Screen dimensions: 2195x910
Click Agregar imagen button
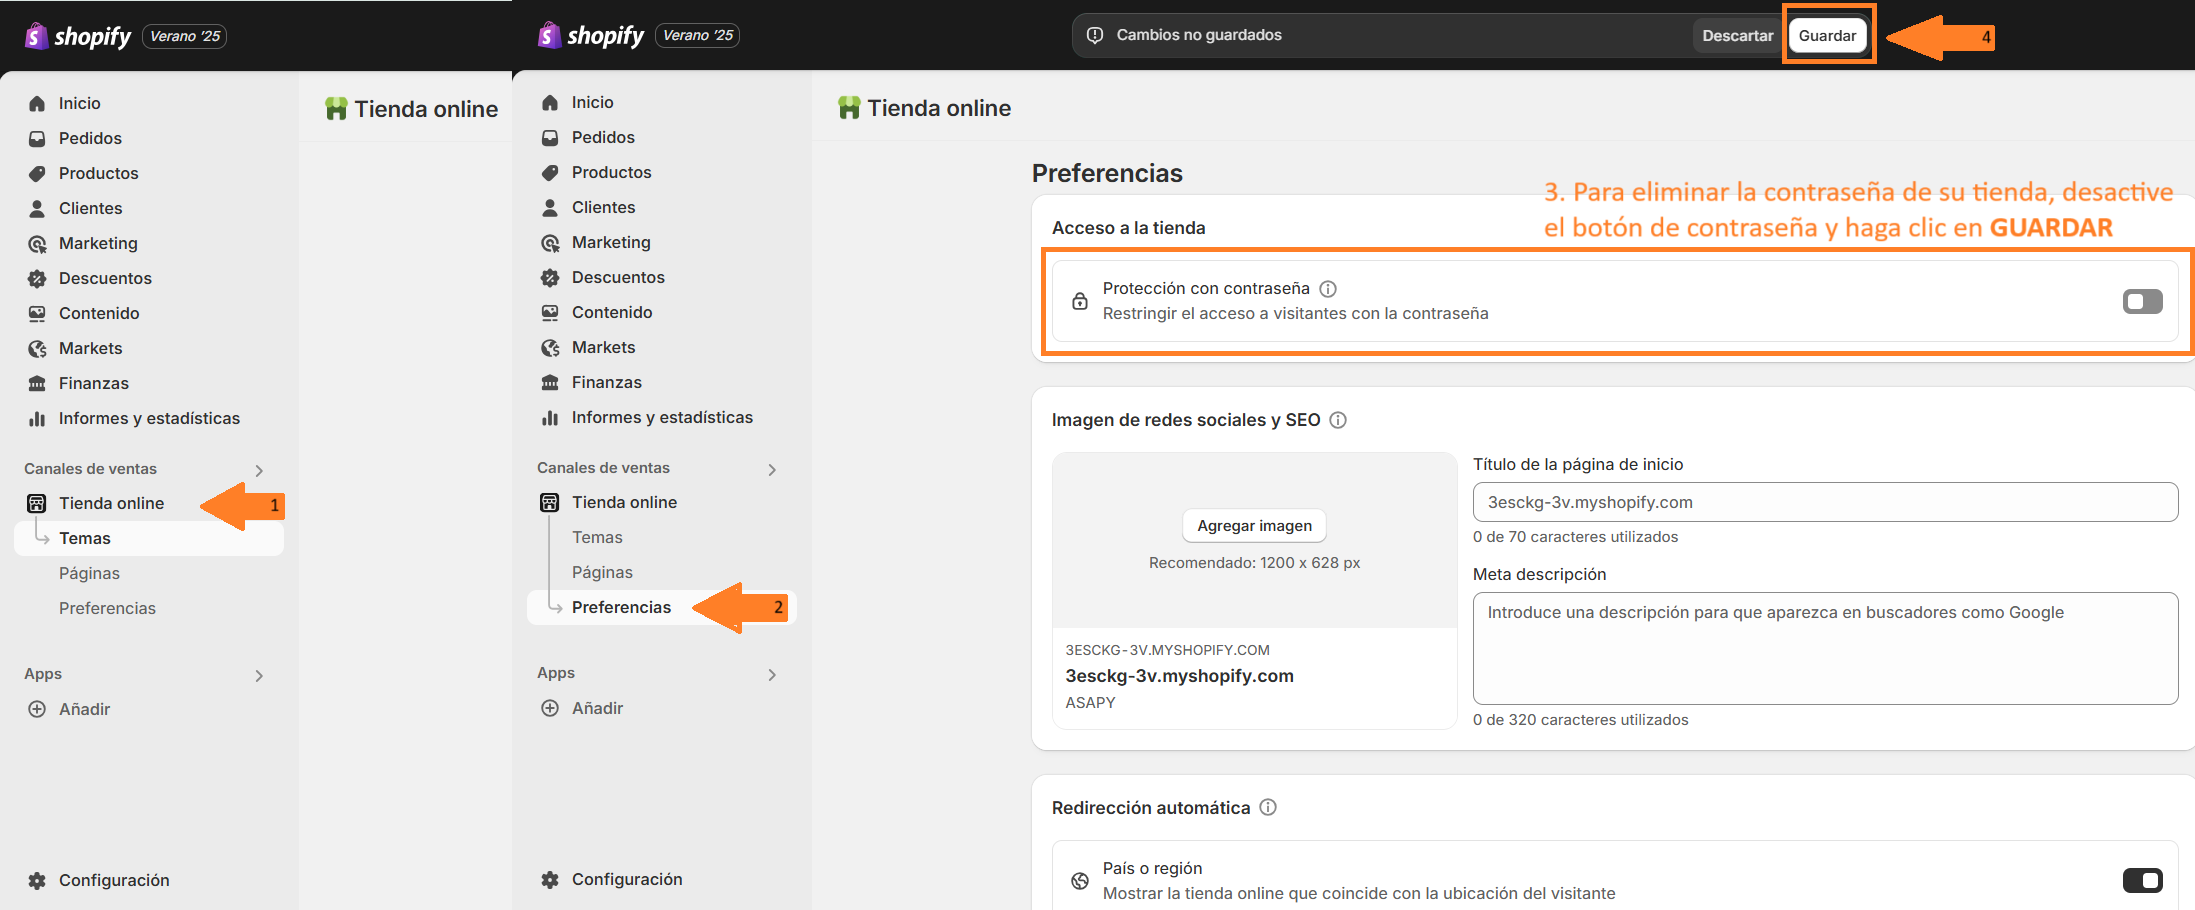pos(1254,526)
